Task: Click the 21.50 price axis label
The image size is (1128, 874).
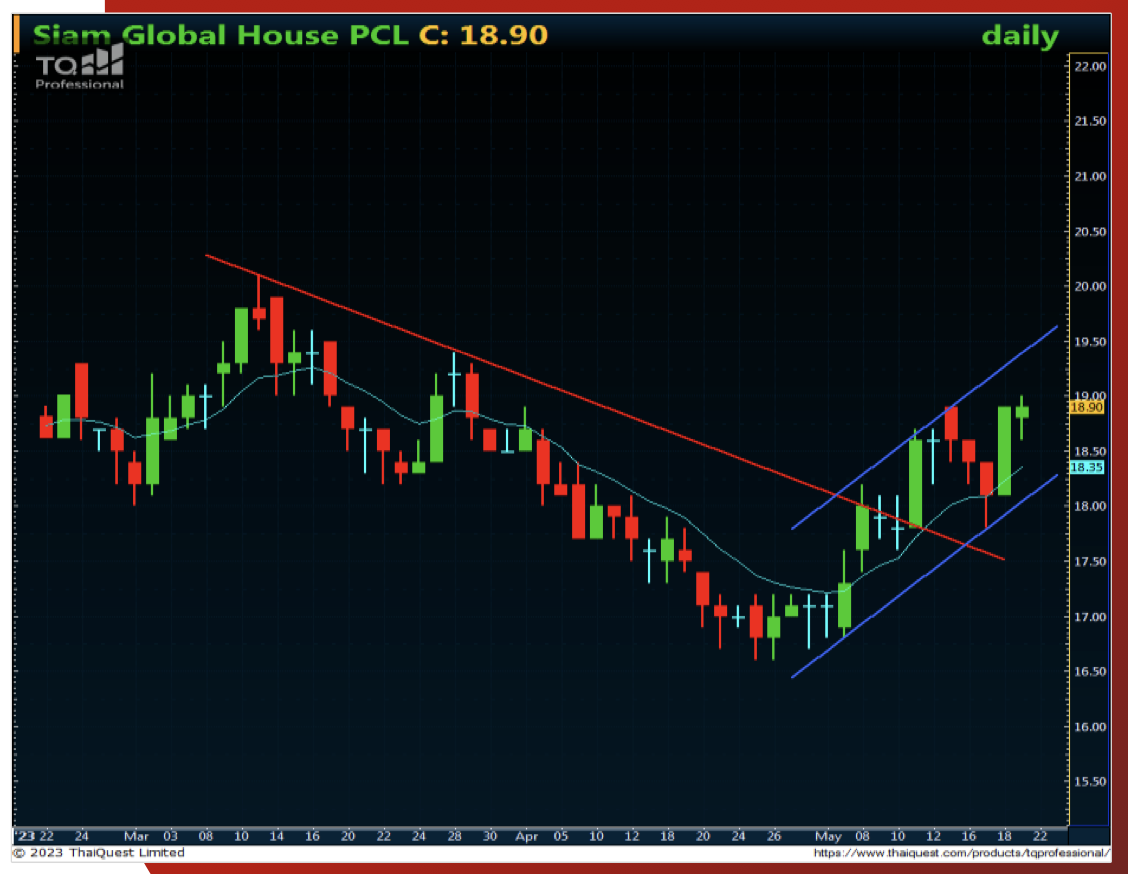Action: pos(1089,121)
